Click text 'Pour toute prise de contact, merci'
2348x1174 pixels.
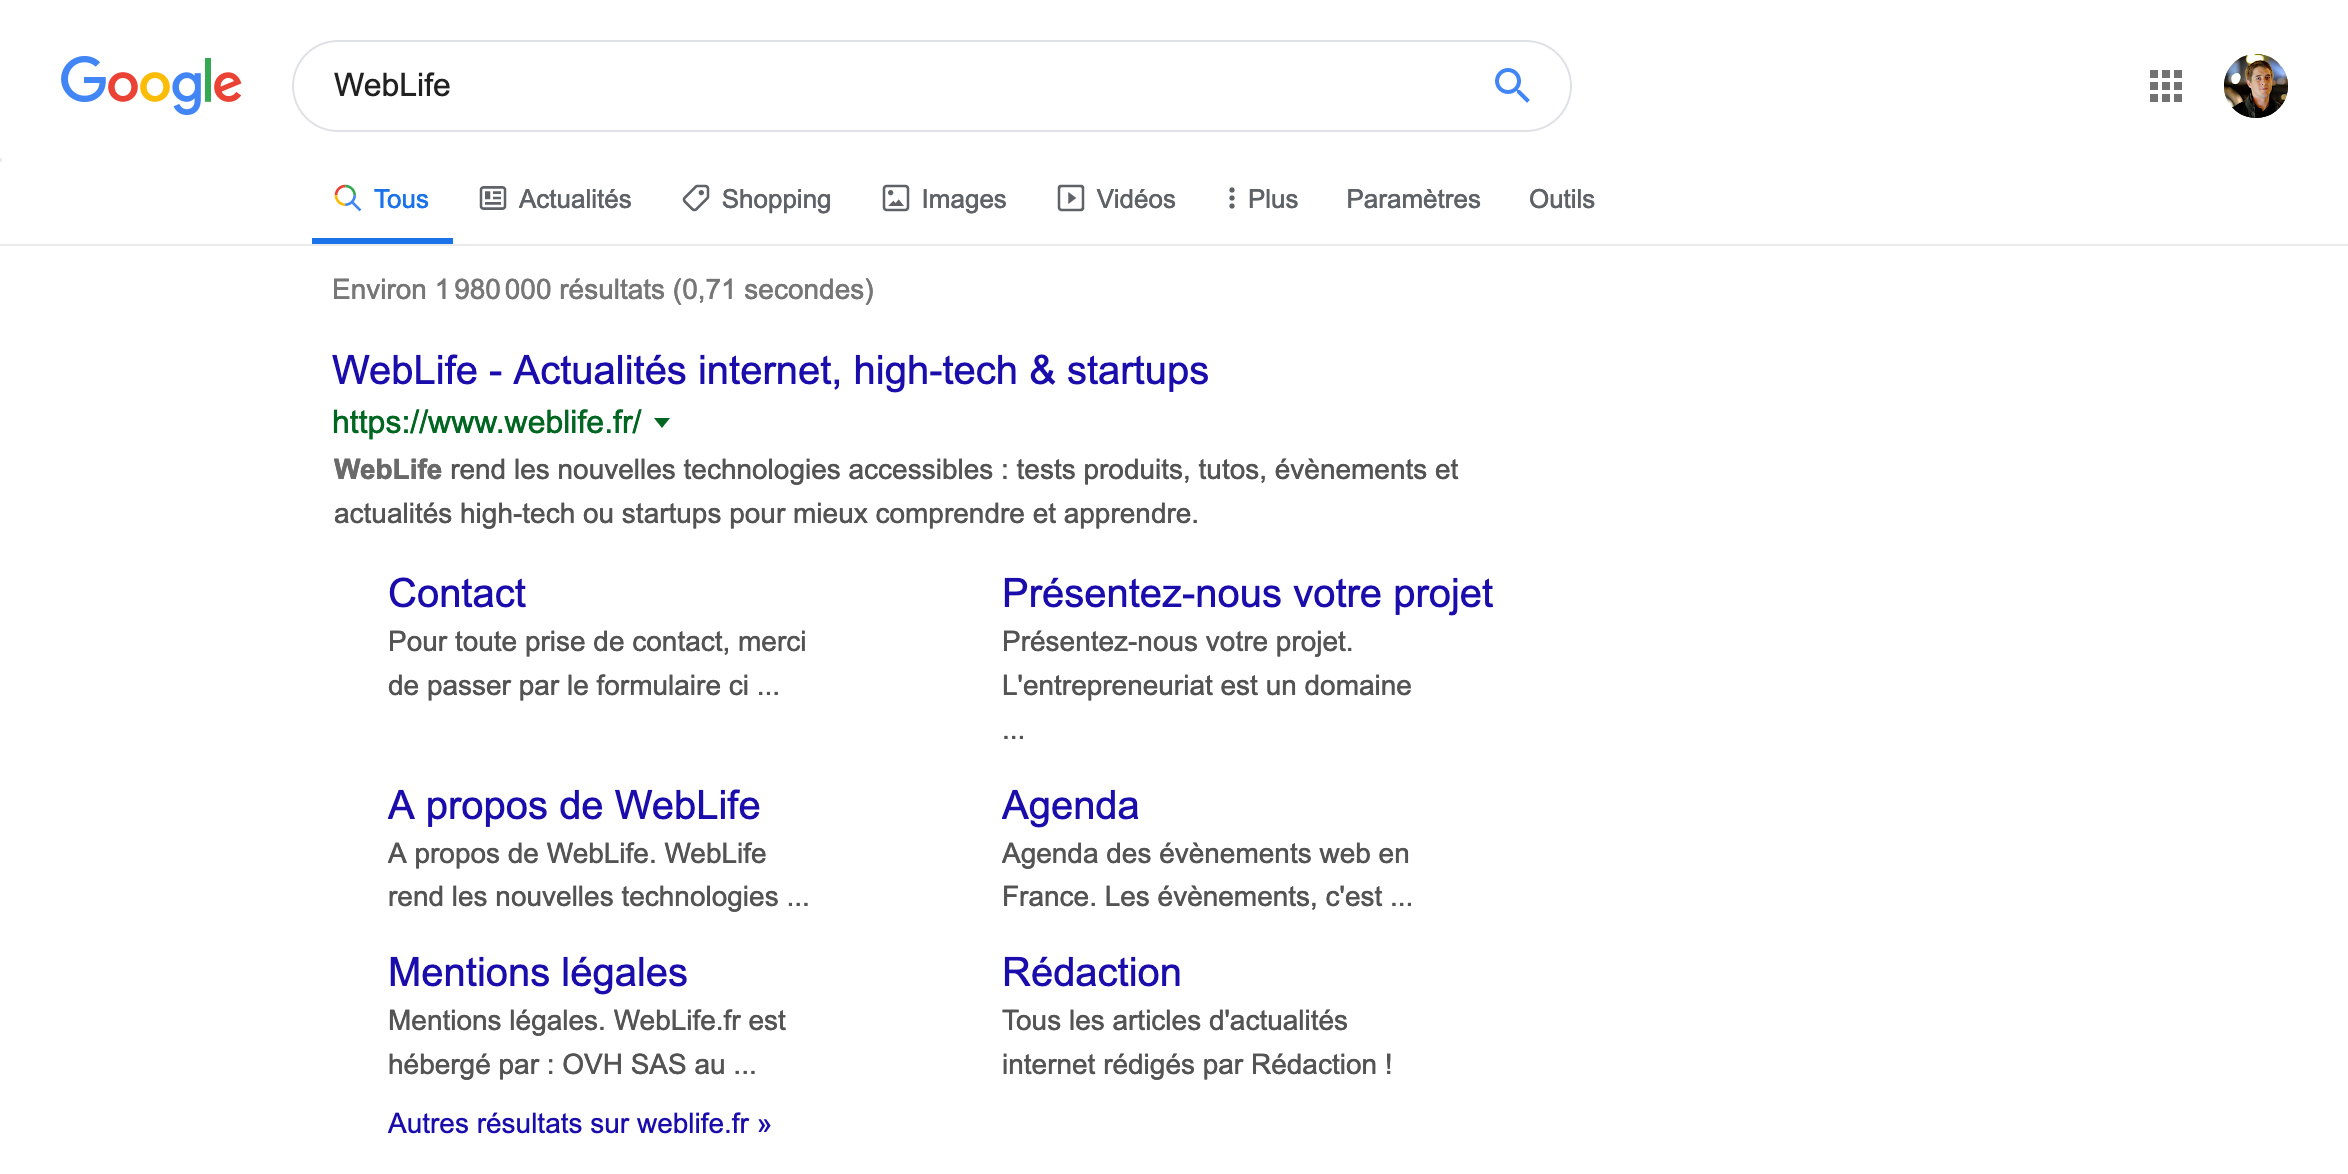coord(597,641)
